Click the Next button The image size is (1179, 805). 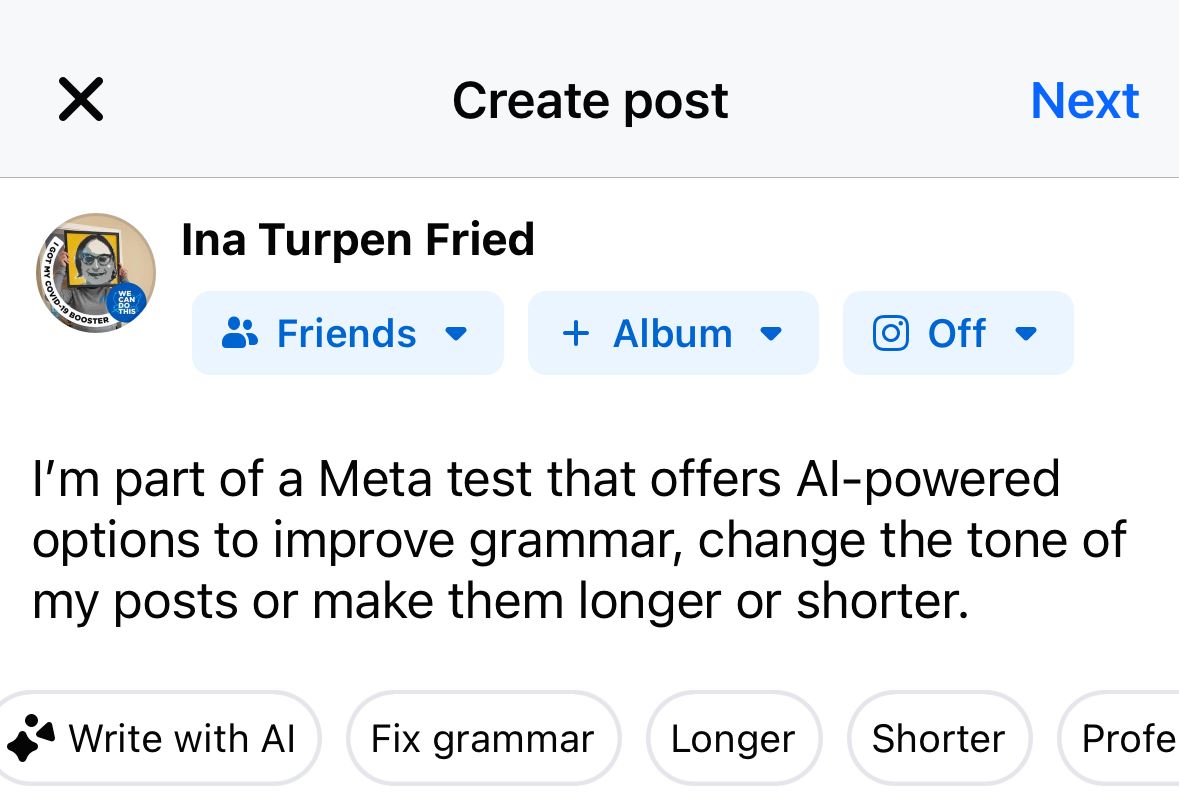(x=1084, y=100)
